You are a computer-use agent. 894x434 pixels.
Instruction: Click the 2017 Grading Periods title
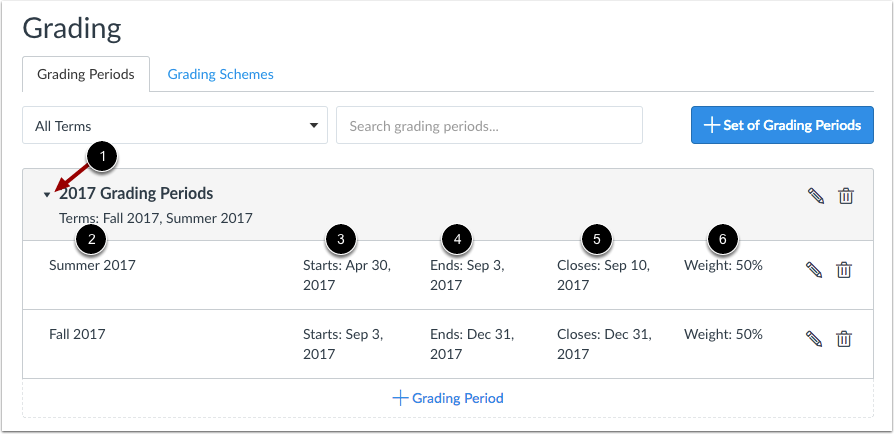(x=136, y=193)
